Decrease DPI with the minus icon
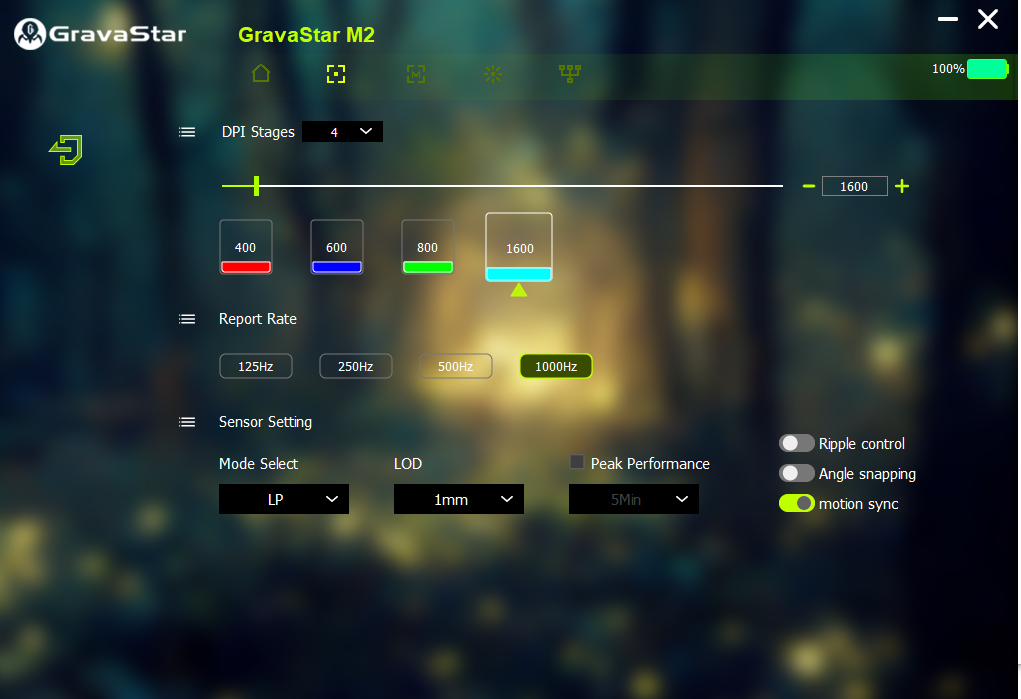1021x699 pixels. click(x=809, y=186)
